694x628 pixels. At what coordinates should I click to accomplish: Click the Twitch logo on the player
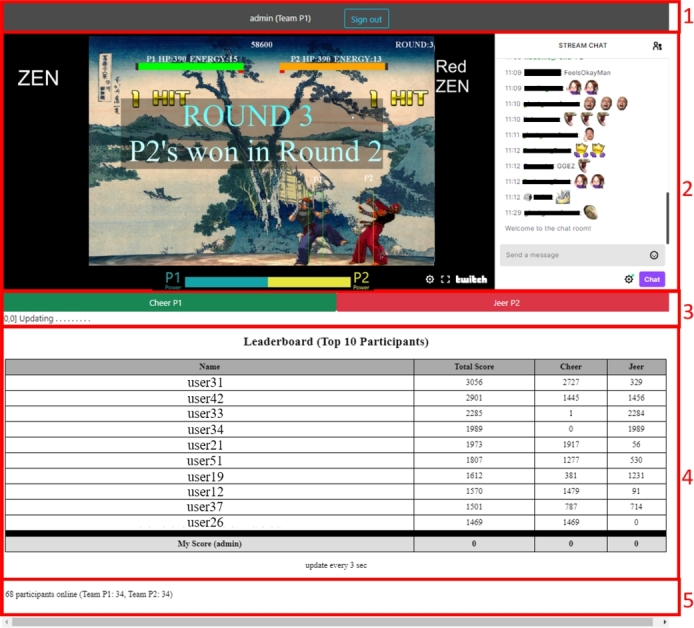coord(471,279)
